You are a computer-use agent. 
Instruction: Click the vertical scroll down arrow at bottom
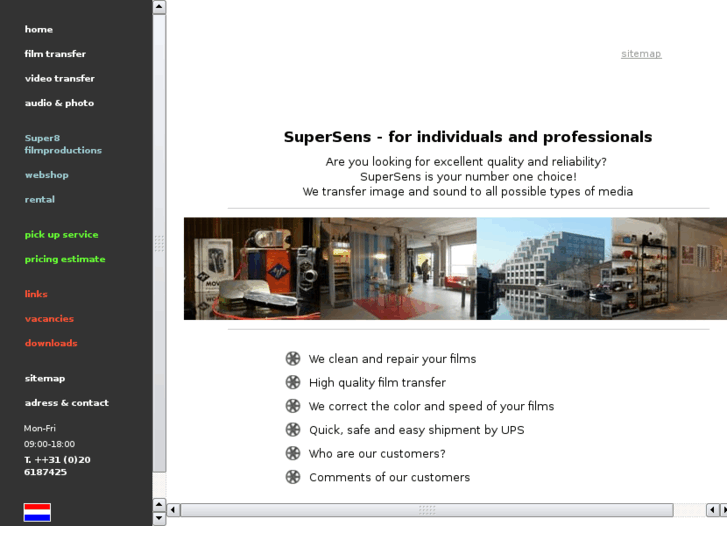click(159, 518)
